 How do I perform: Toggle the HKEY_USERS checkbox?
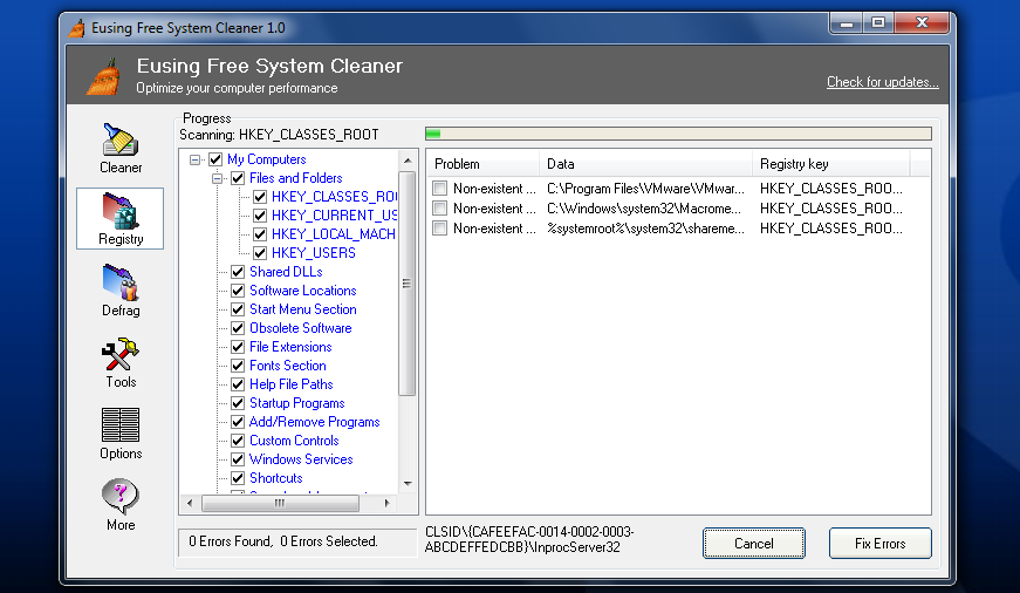260,253
